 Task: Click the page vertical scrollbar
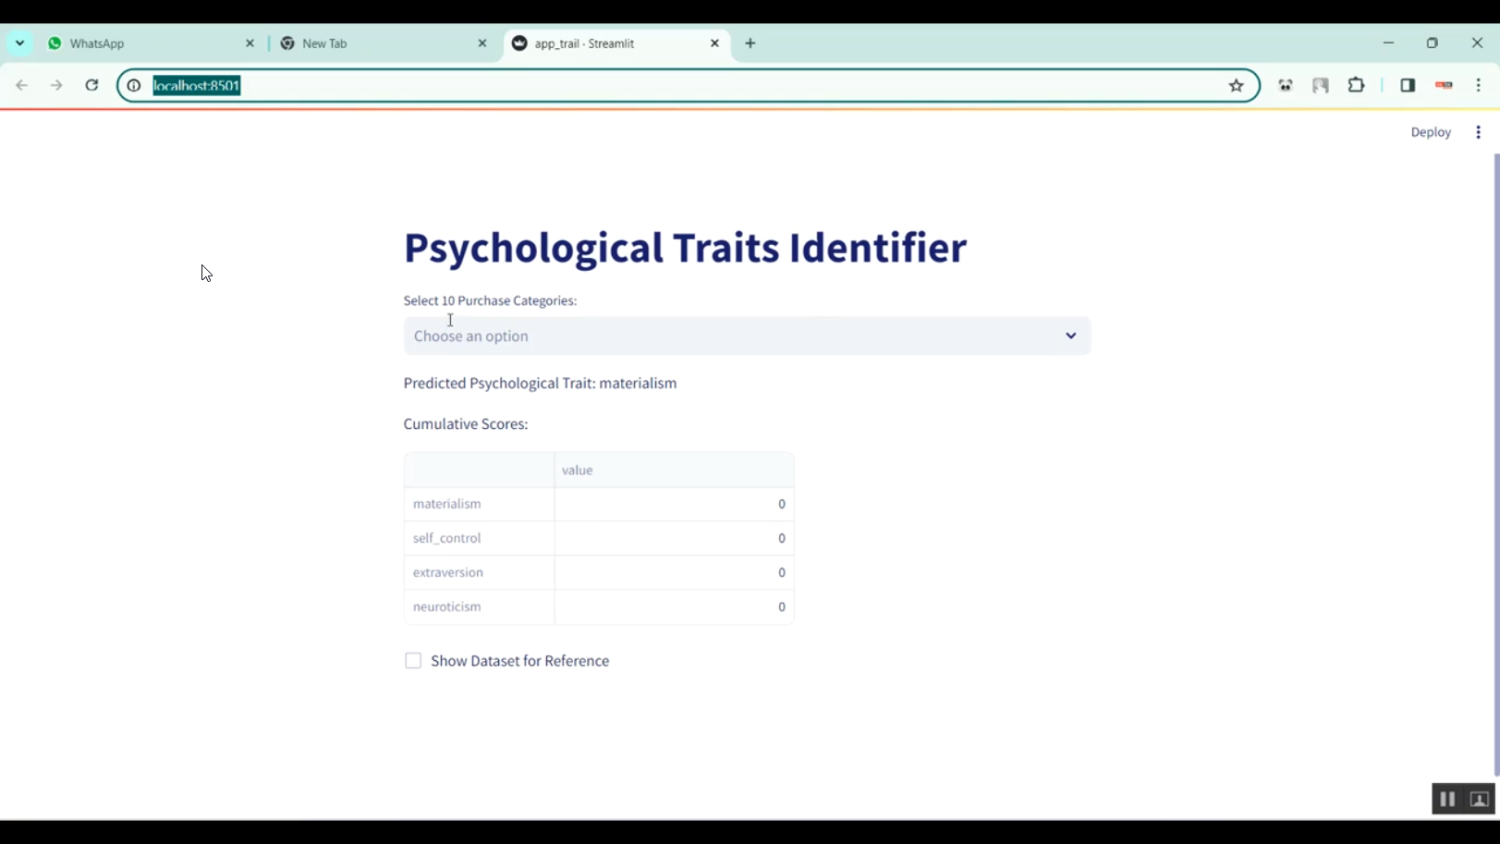click(x=1496, y=460)
